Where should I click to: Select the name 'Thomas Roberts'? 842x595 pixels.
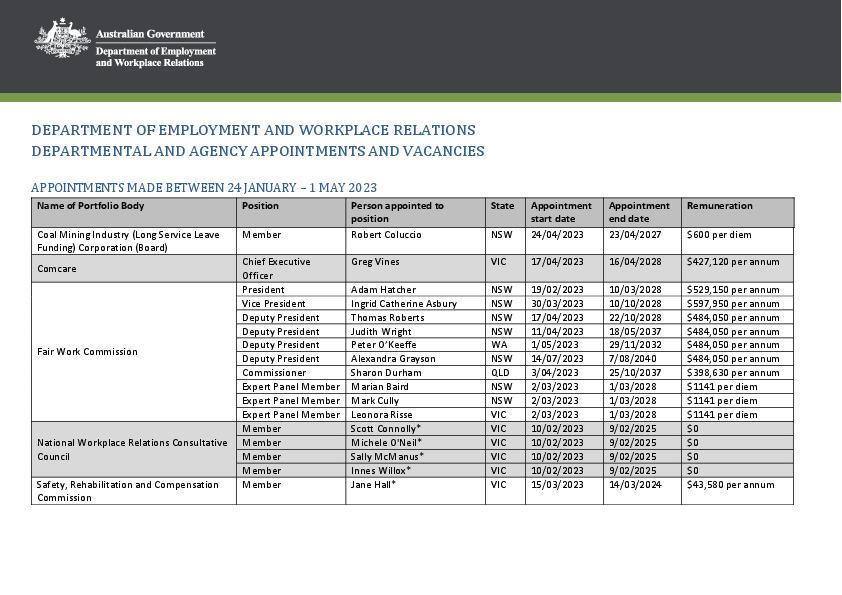(x=387, y=317)
